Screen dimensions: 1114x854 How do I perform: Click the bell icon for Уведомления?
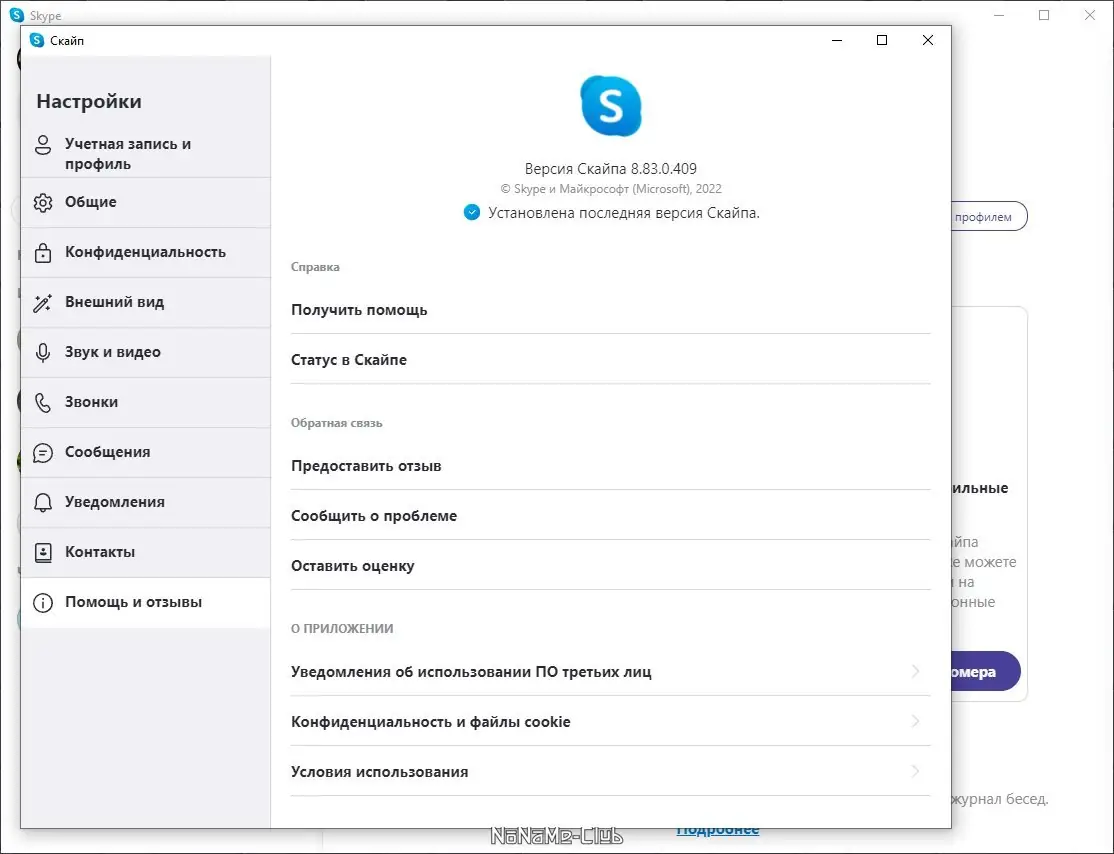click(43, 502)
